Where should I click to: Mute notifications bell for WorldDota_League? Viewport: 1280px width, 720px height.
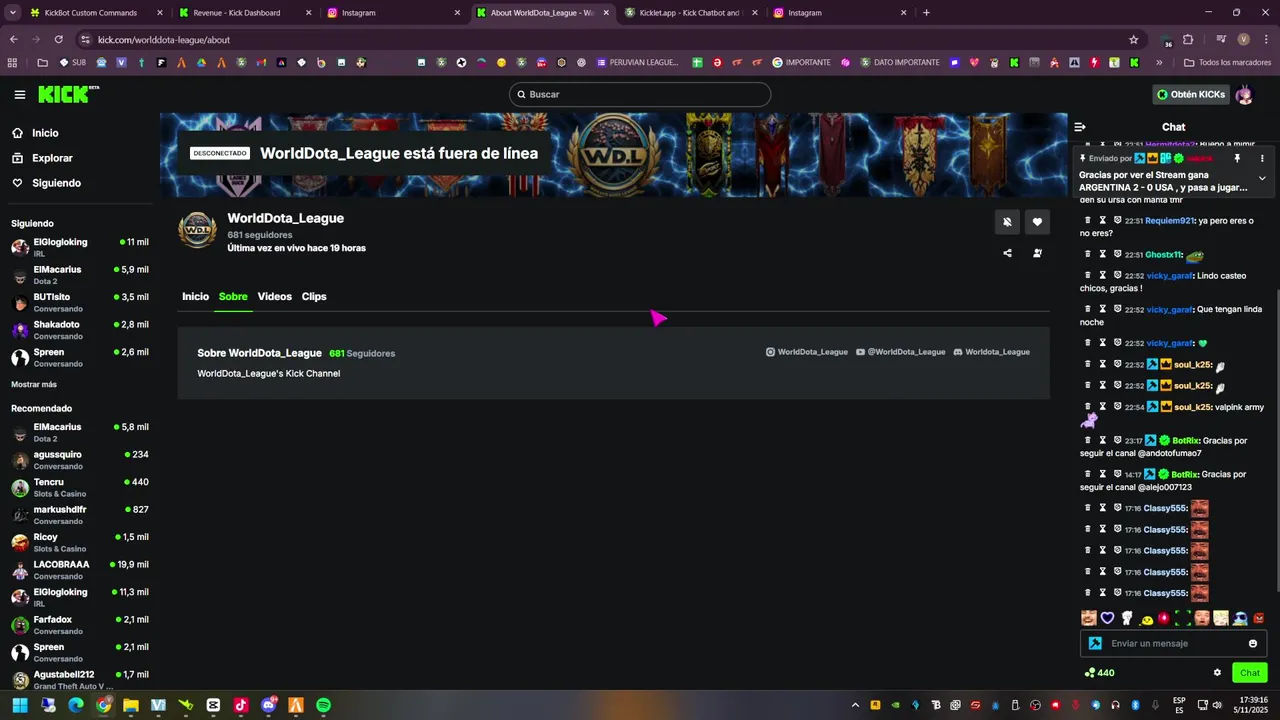(x=1007, y=222)
